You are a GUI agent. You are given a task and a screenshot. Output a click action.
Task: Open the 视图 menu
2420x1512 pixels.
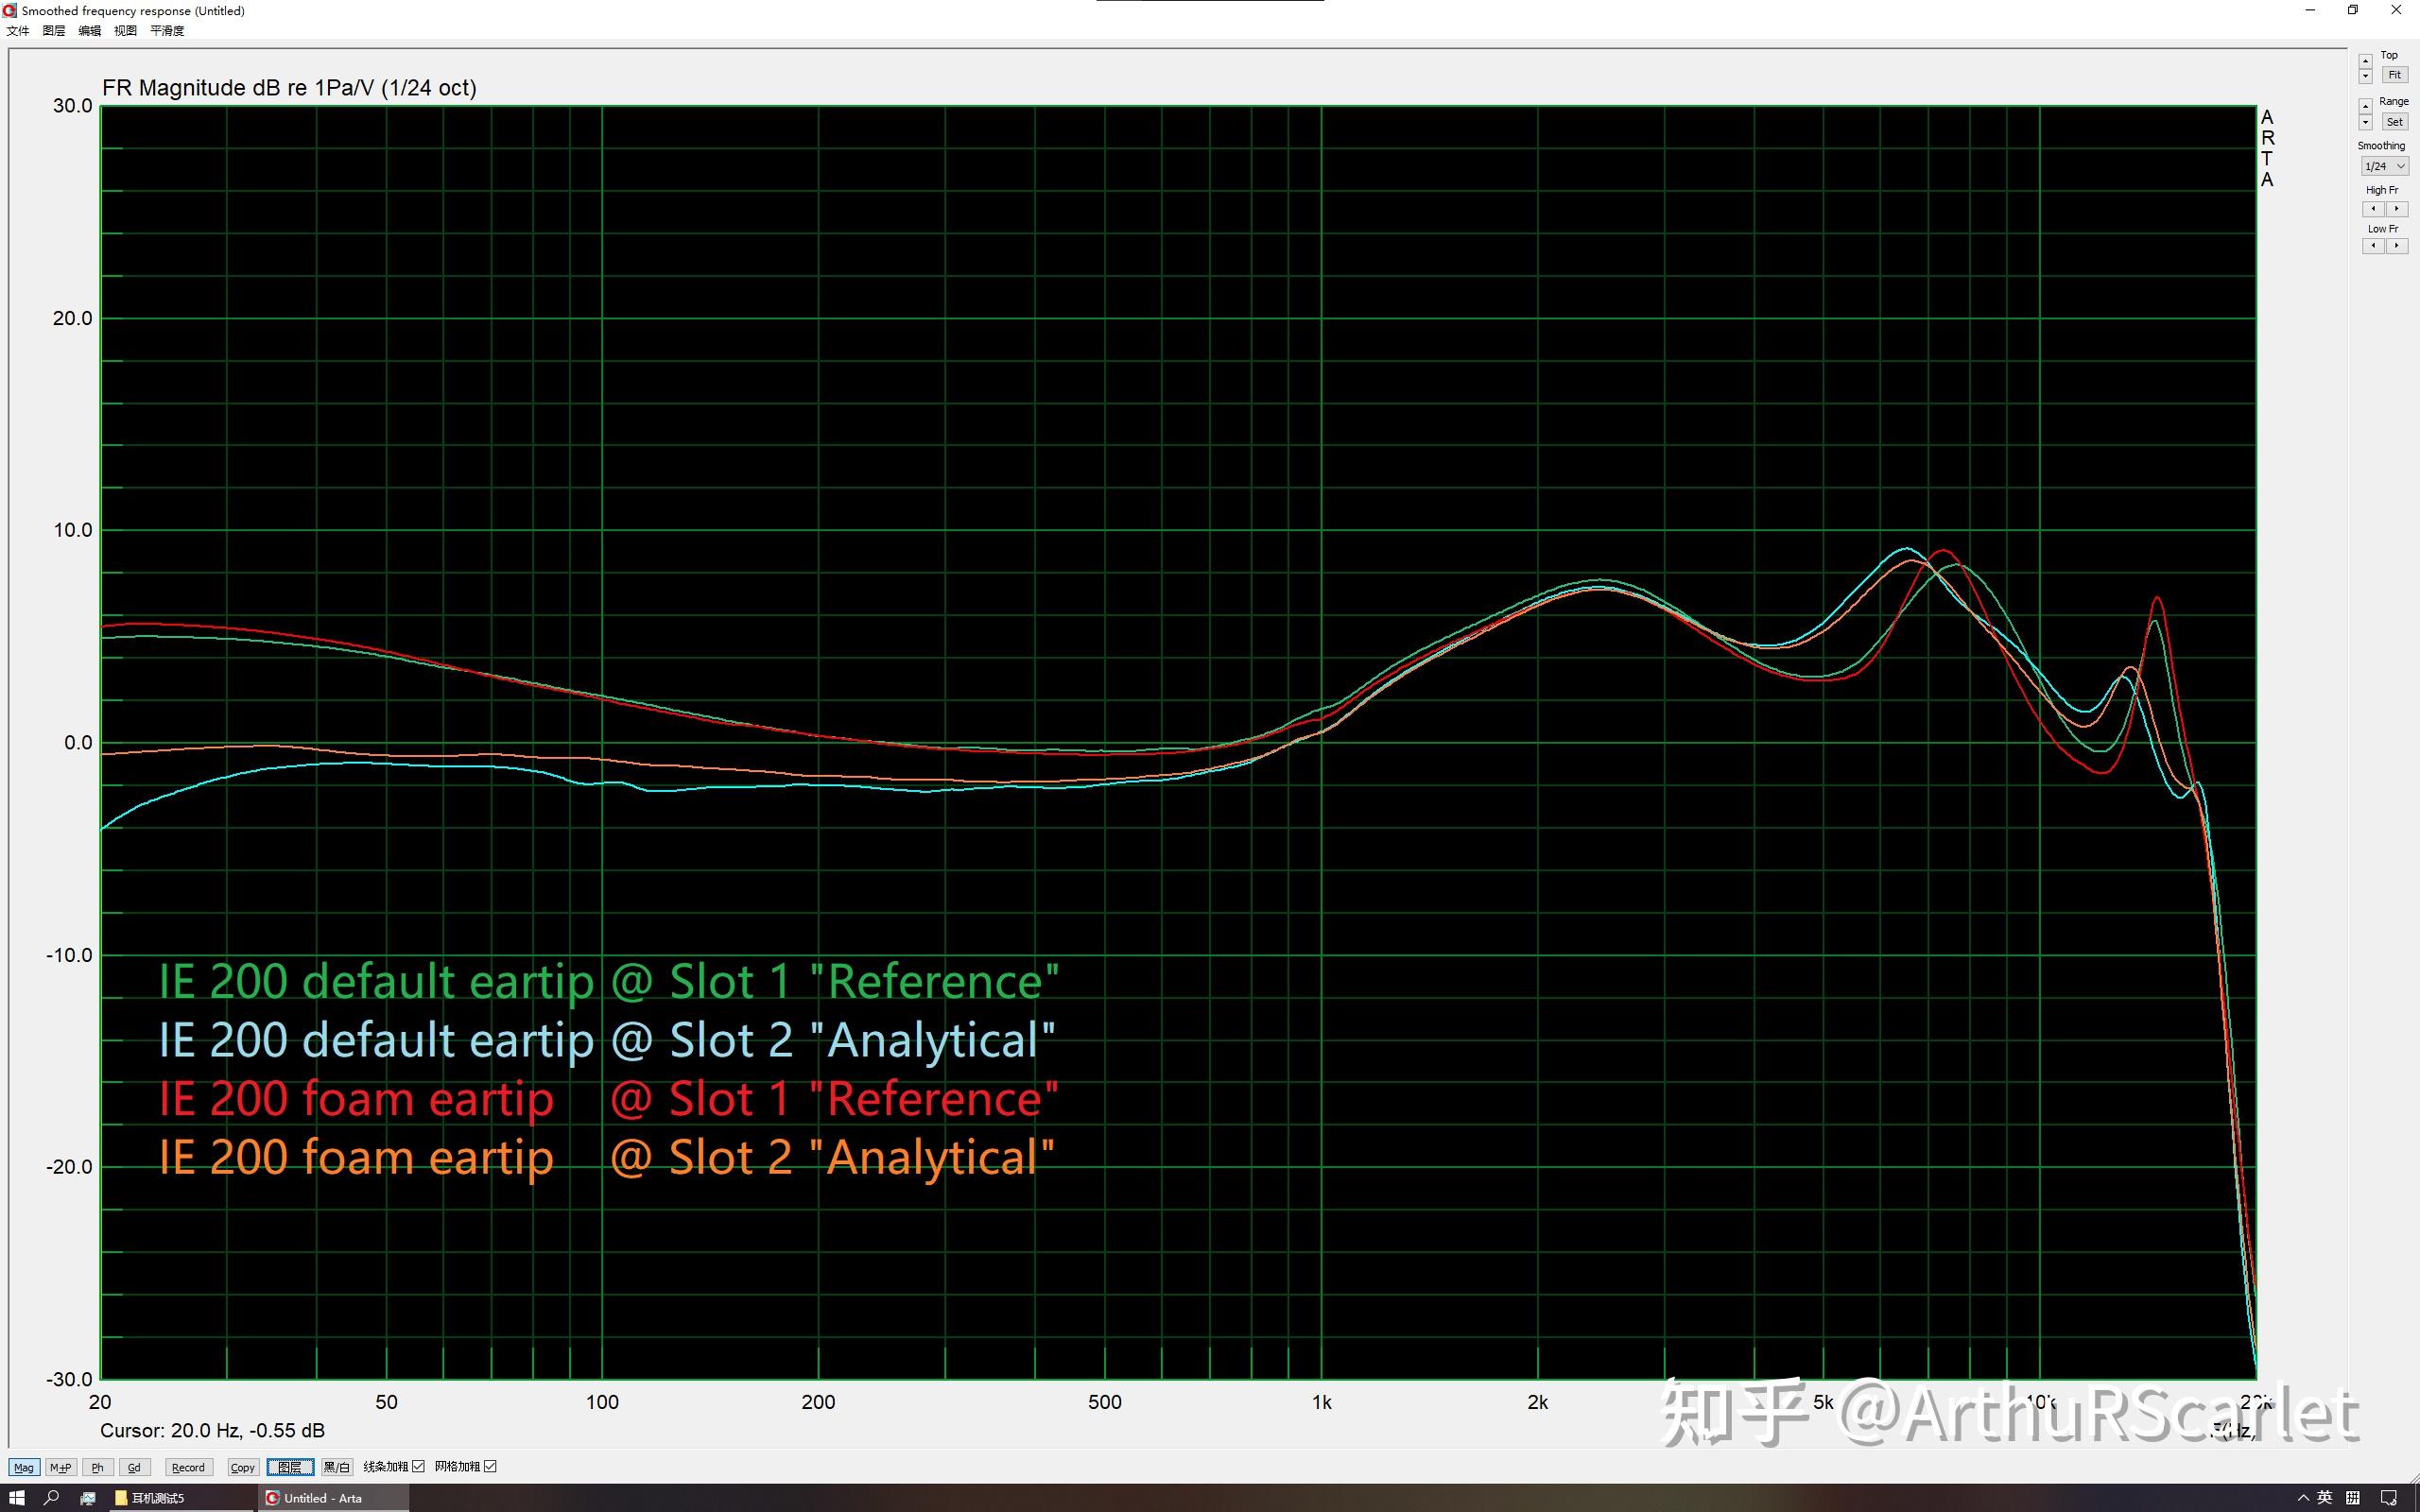125,31
